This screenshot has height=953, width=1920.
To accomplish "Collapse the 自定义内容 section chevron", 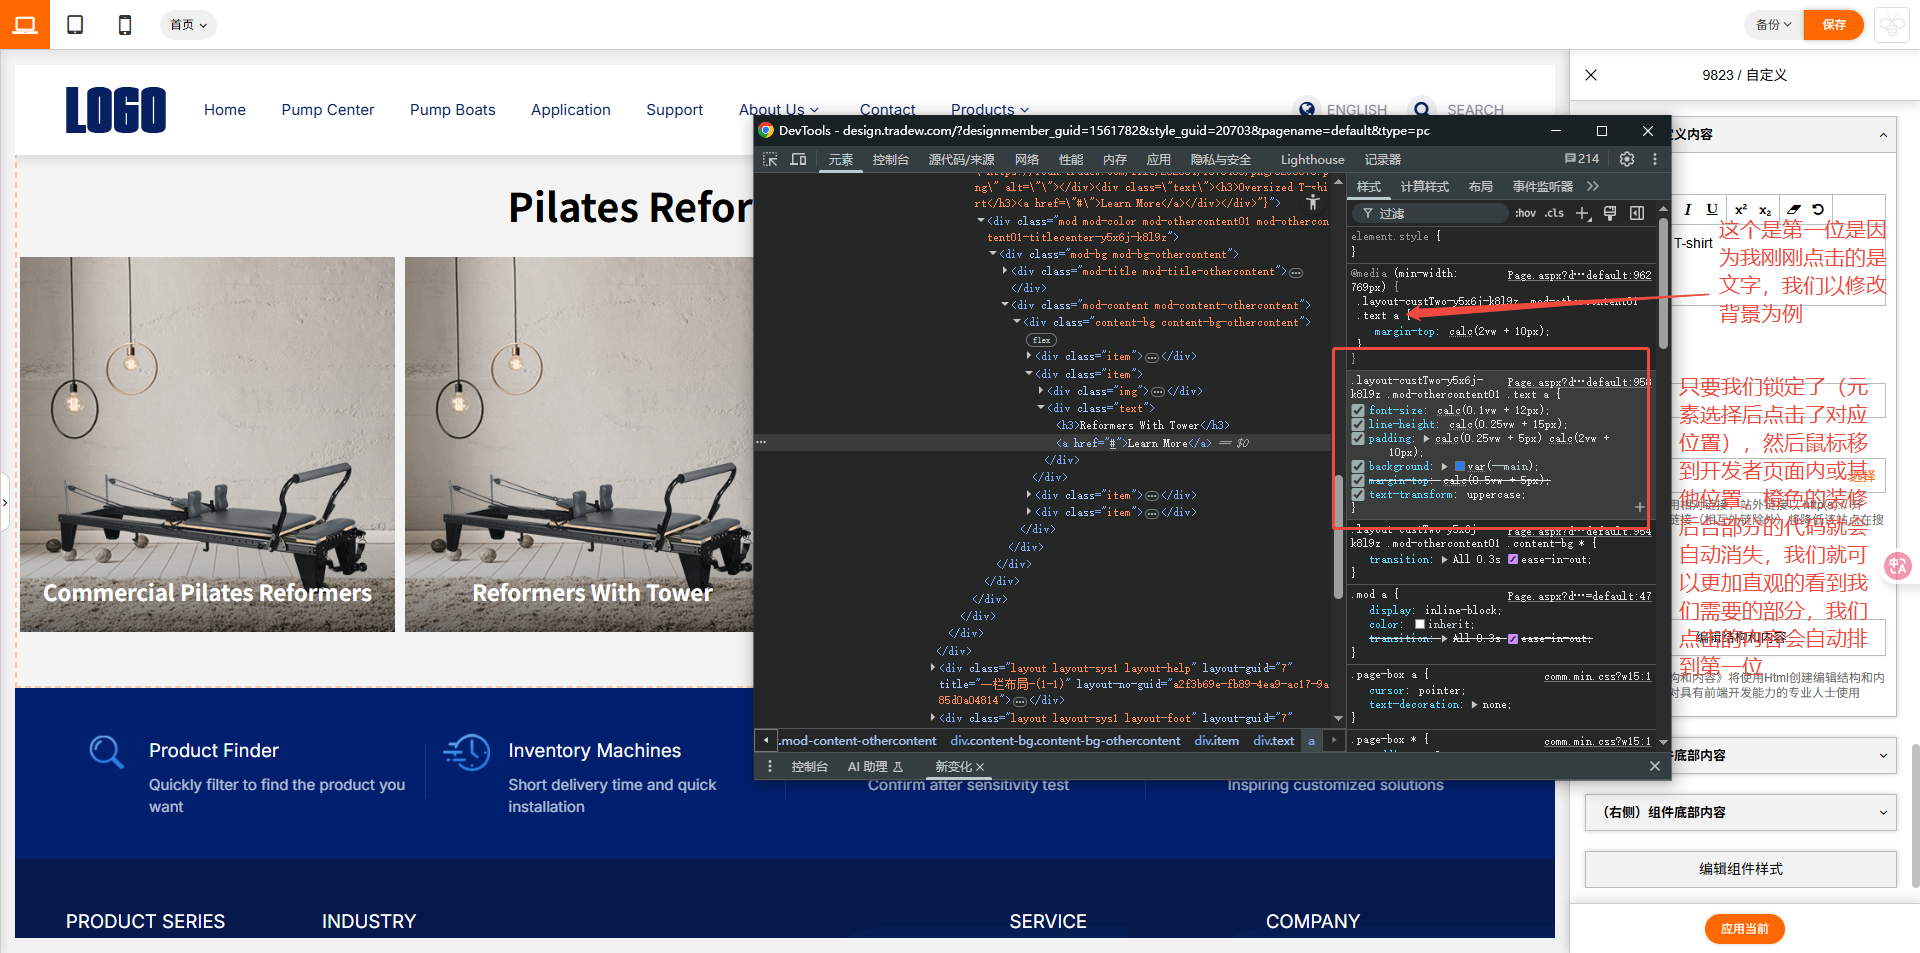I will (1883, 135).
